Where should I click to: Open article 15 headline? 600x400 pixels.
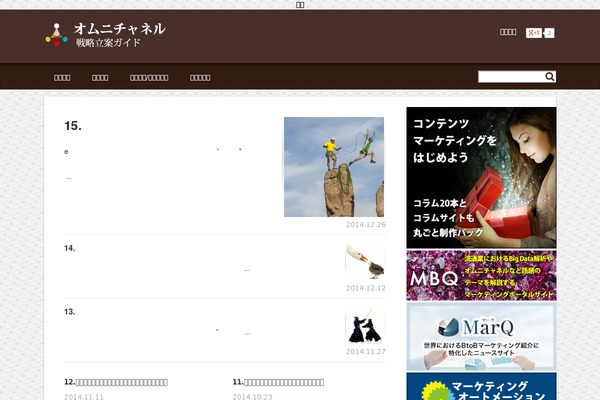tap(73, 126)
